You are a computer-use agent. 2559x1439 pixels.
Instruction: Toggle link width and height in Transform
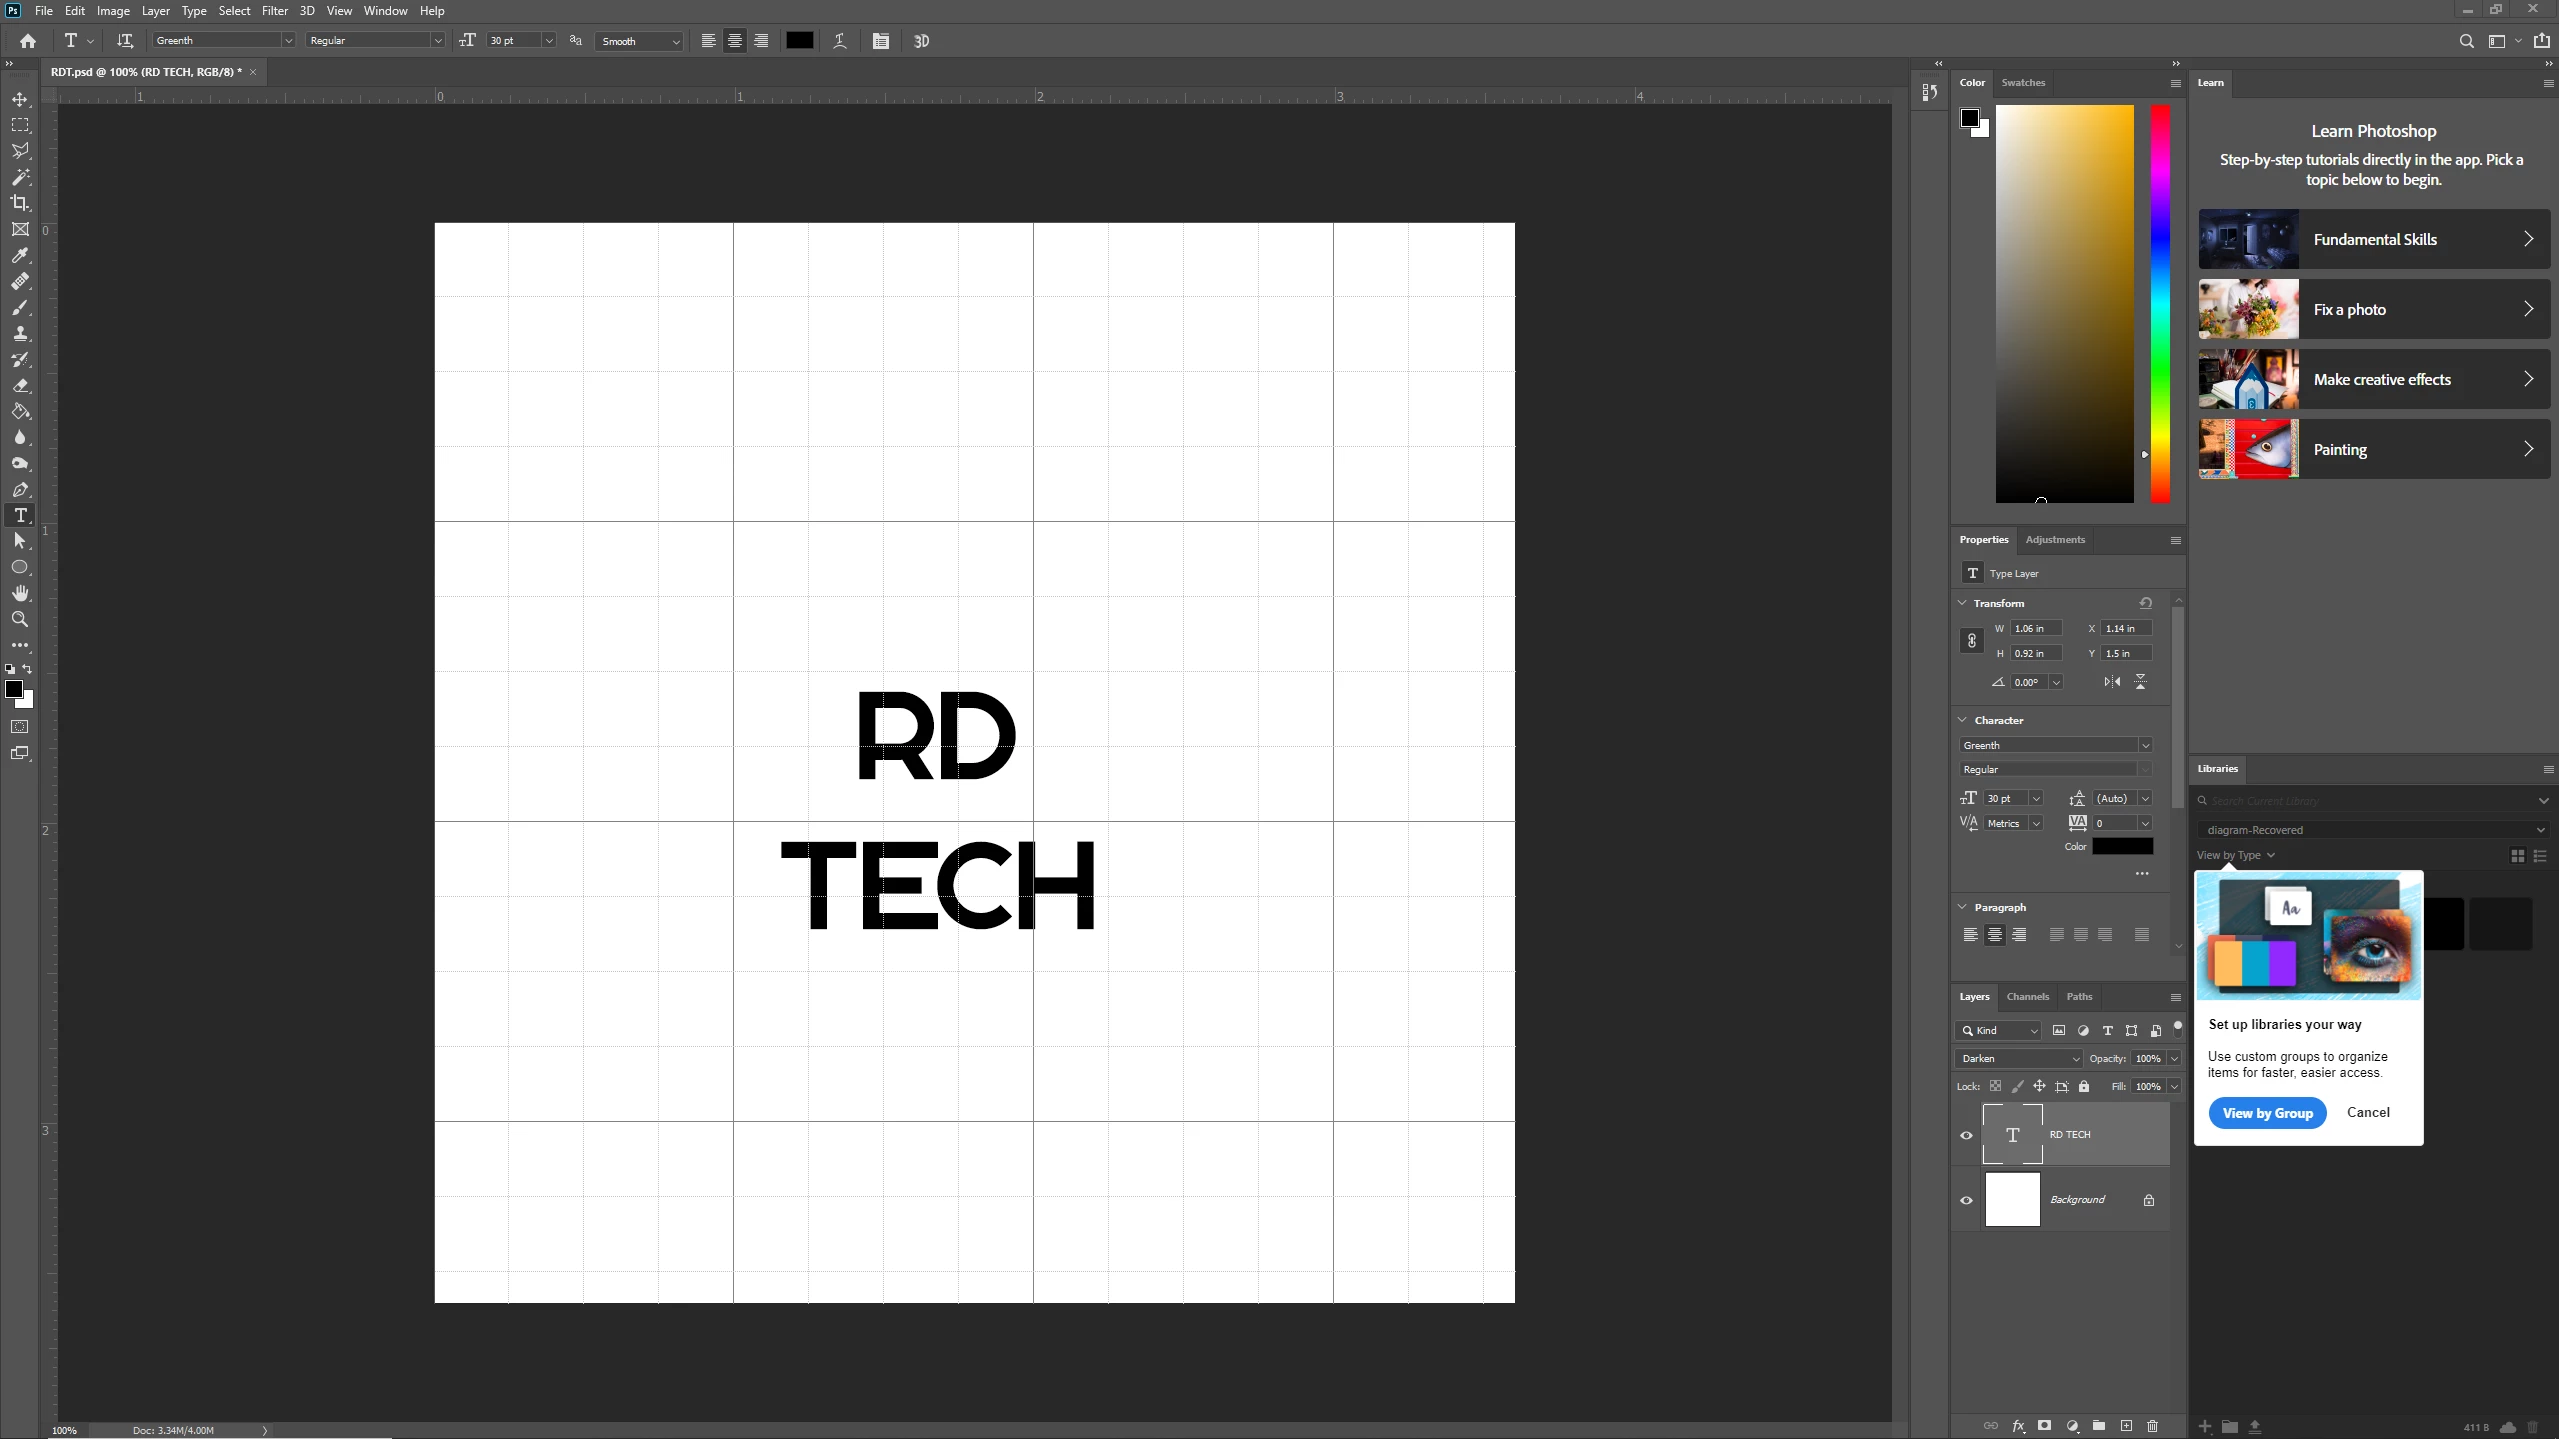pos(1971,641)
